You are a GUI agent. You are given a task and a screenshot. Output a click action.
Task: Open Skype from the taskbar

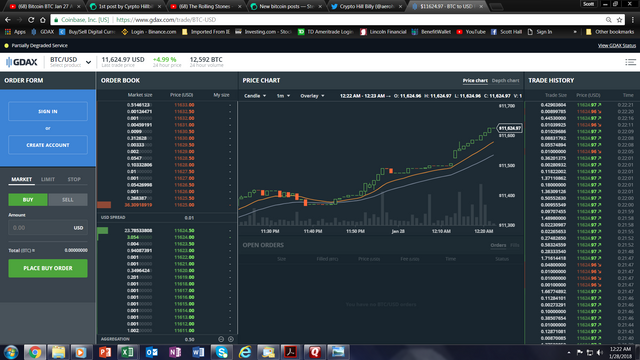click(221, 352)
